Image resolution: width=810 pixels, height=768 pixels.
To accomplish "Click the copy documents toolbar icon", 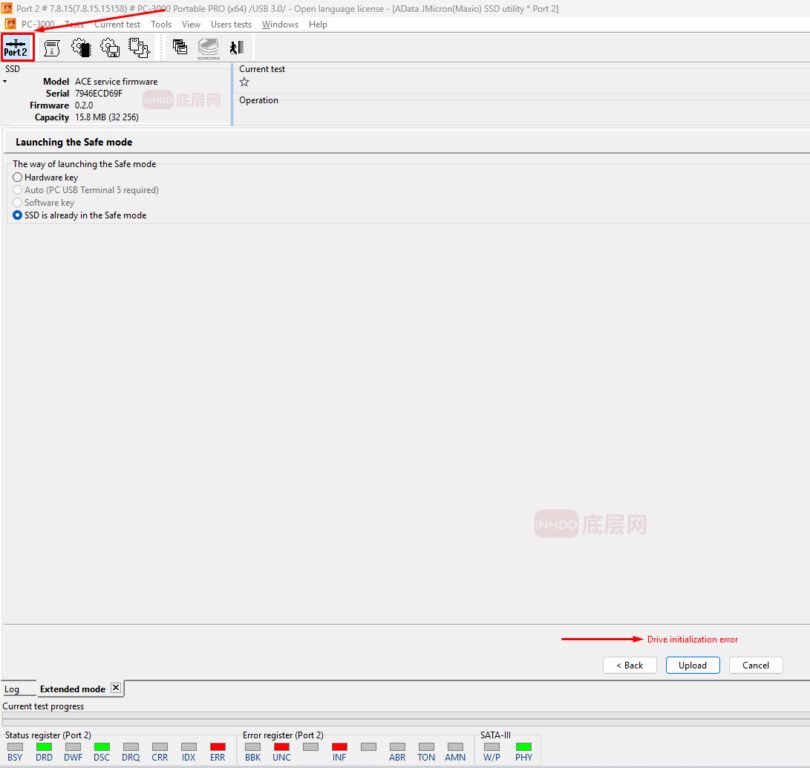I will click(139, 47).
